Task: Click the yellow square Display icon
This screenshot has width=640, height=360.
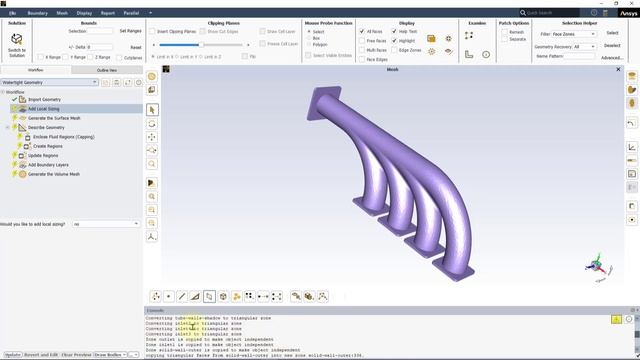Action: point(431,38)
